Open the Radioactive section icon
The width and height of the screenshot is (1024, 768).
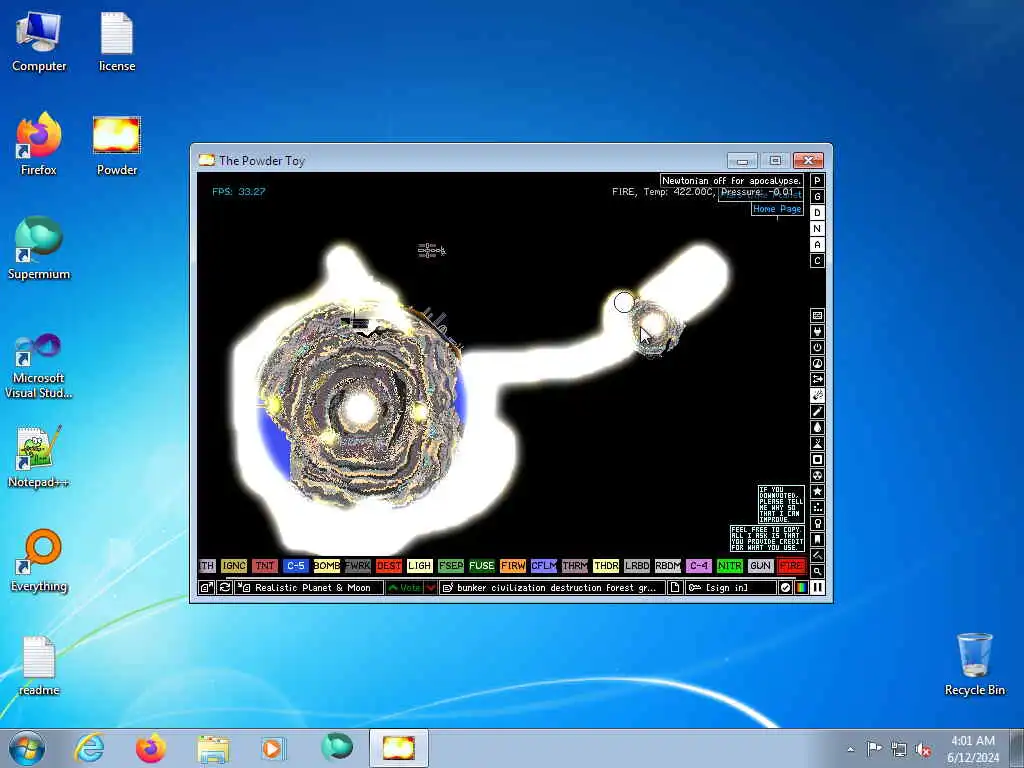(817, 475)
